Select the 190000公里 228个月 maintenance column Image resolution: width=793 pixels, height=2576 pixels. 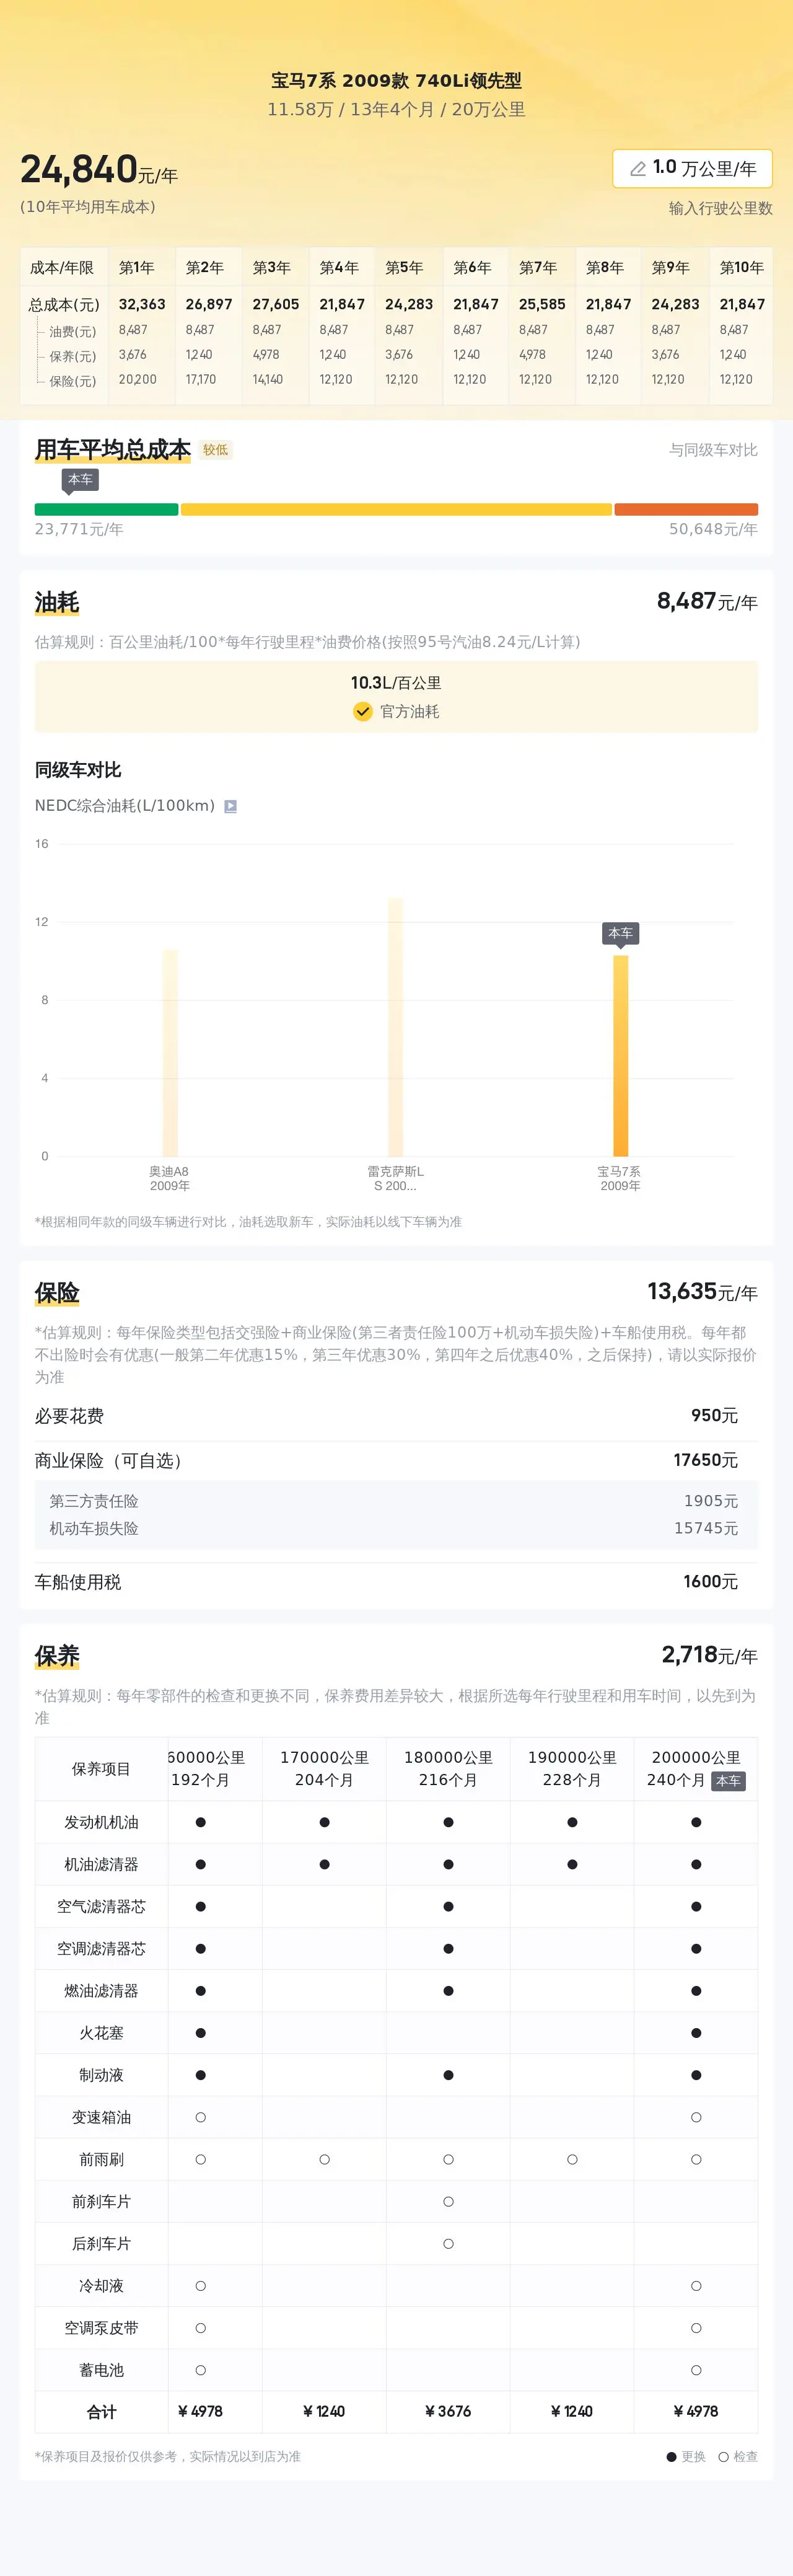tap(572, 1768)
